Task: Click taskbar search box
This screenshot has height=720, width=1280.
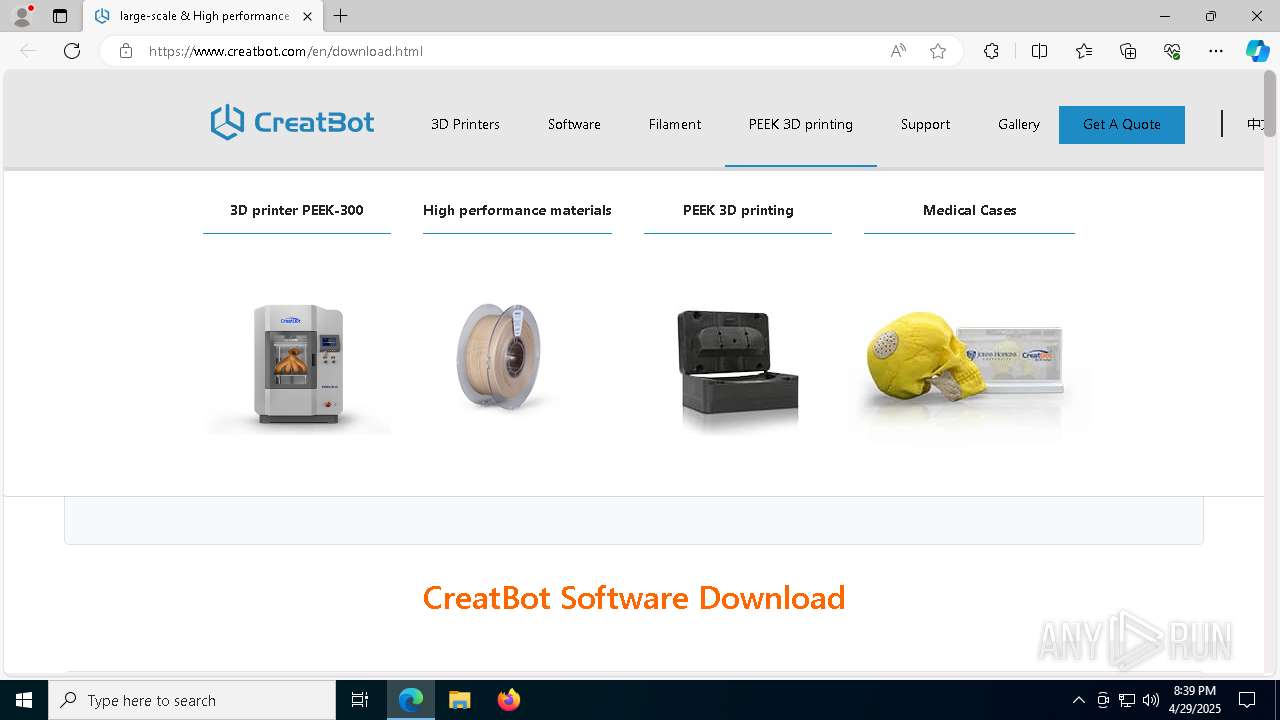Action: (x=192, y=700)
